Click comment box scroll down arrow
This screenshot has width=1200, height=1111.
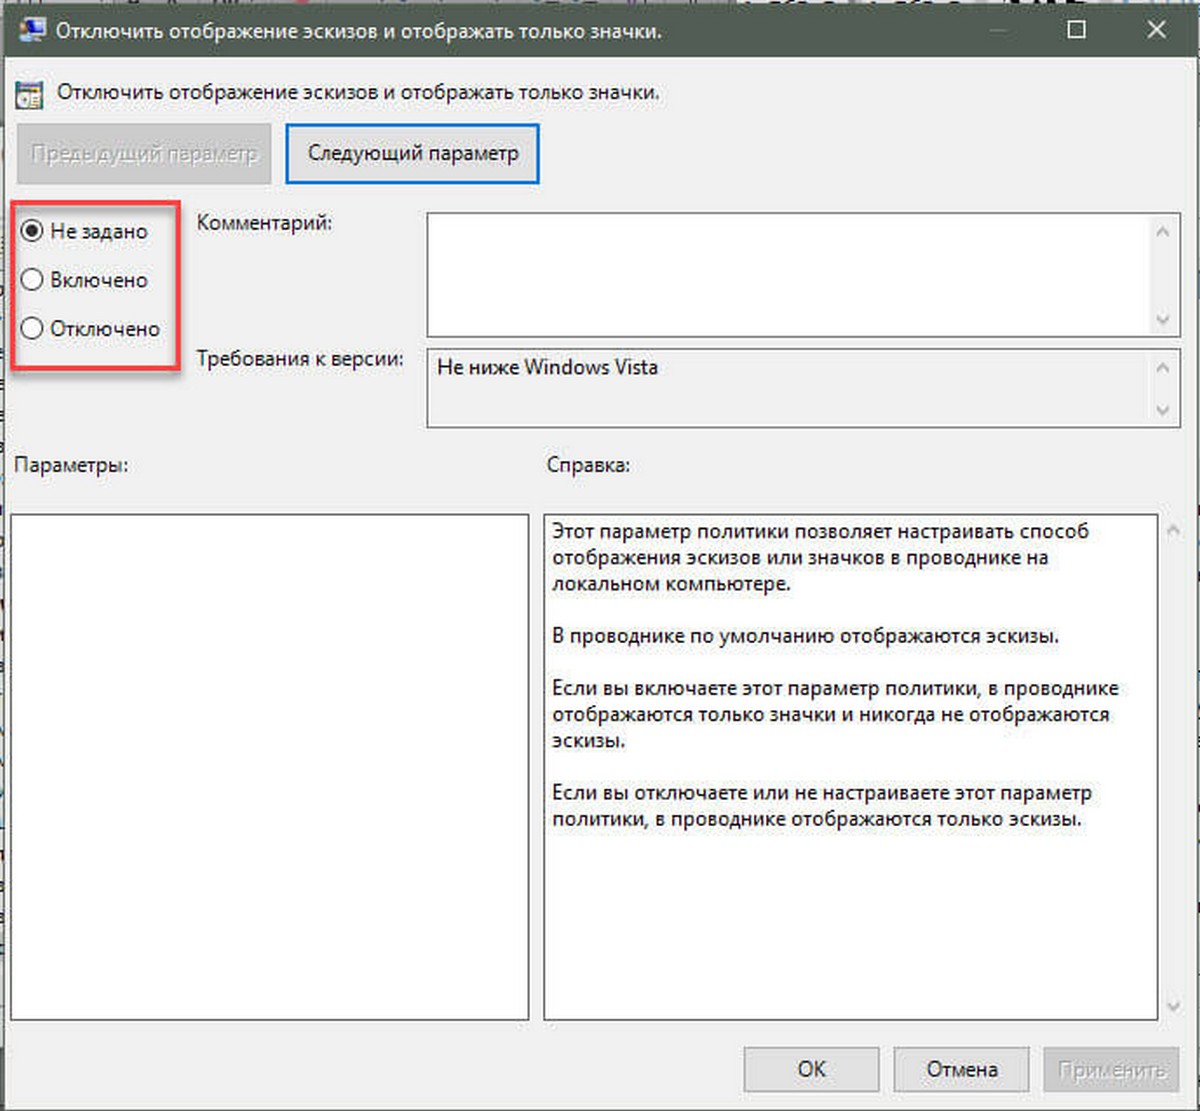pos(1162,319)
